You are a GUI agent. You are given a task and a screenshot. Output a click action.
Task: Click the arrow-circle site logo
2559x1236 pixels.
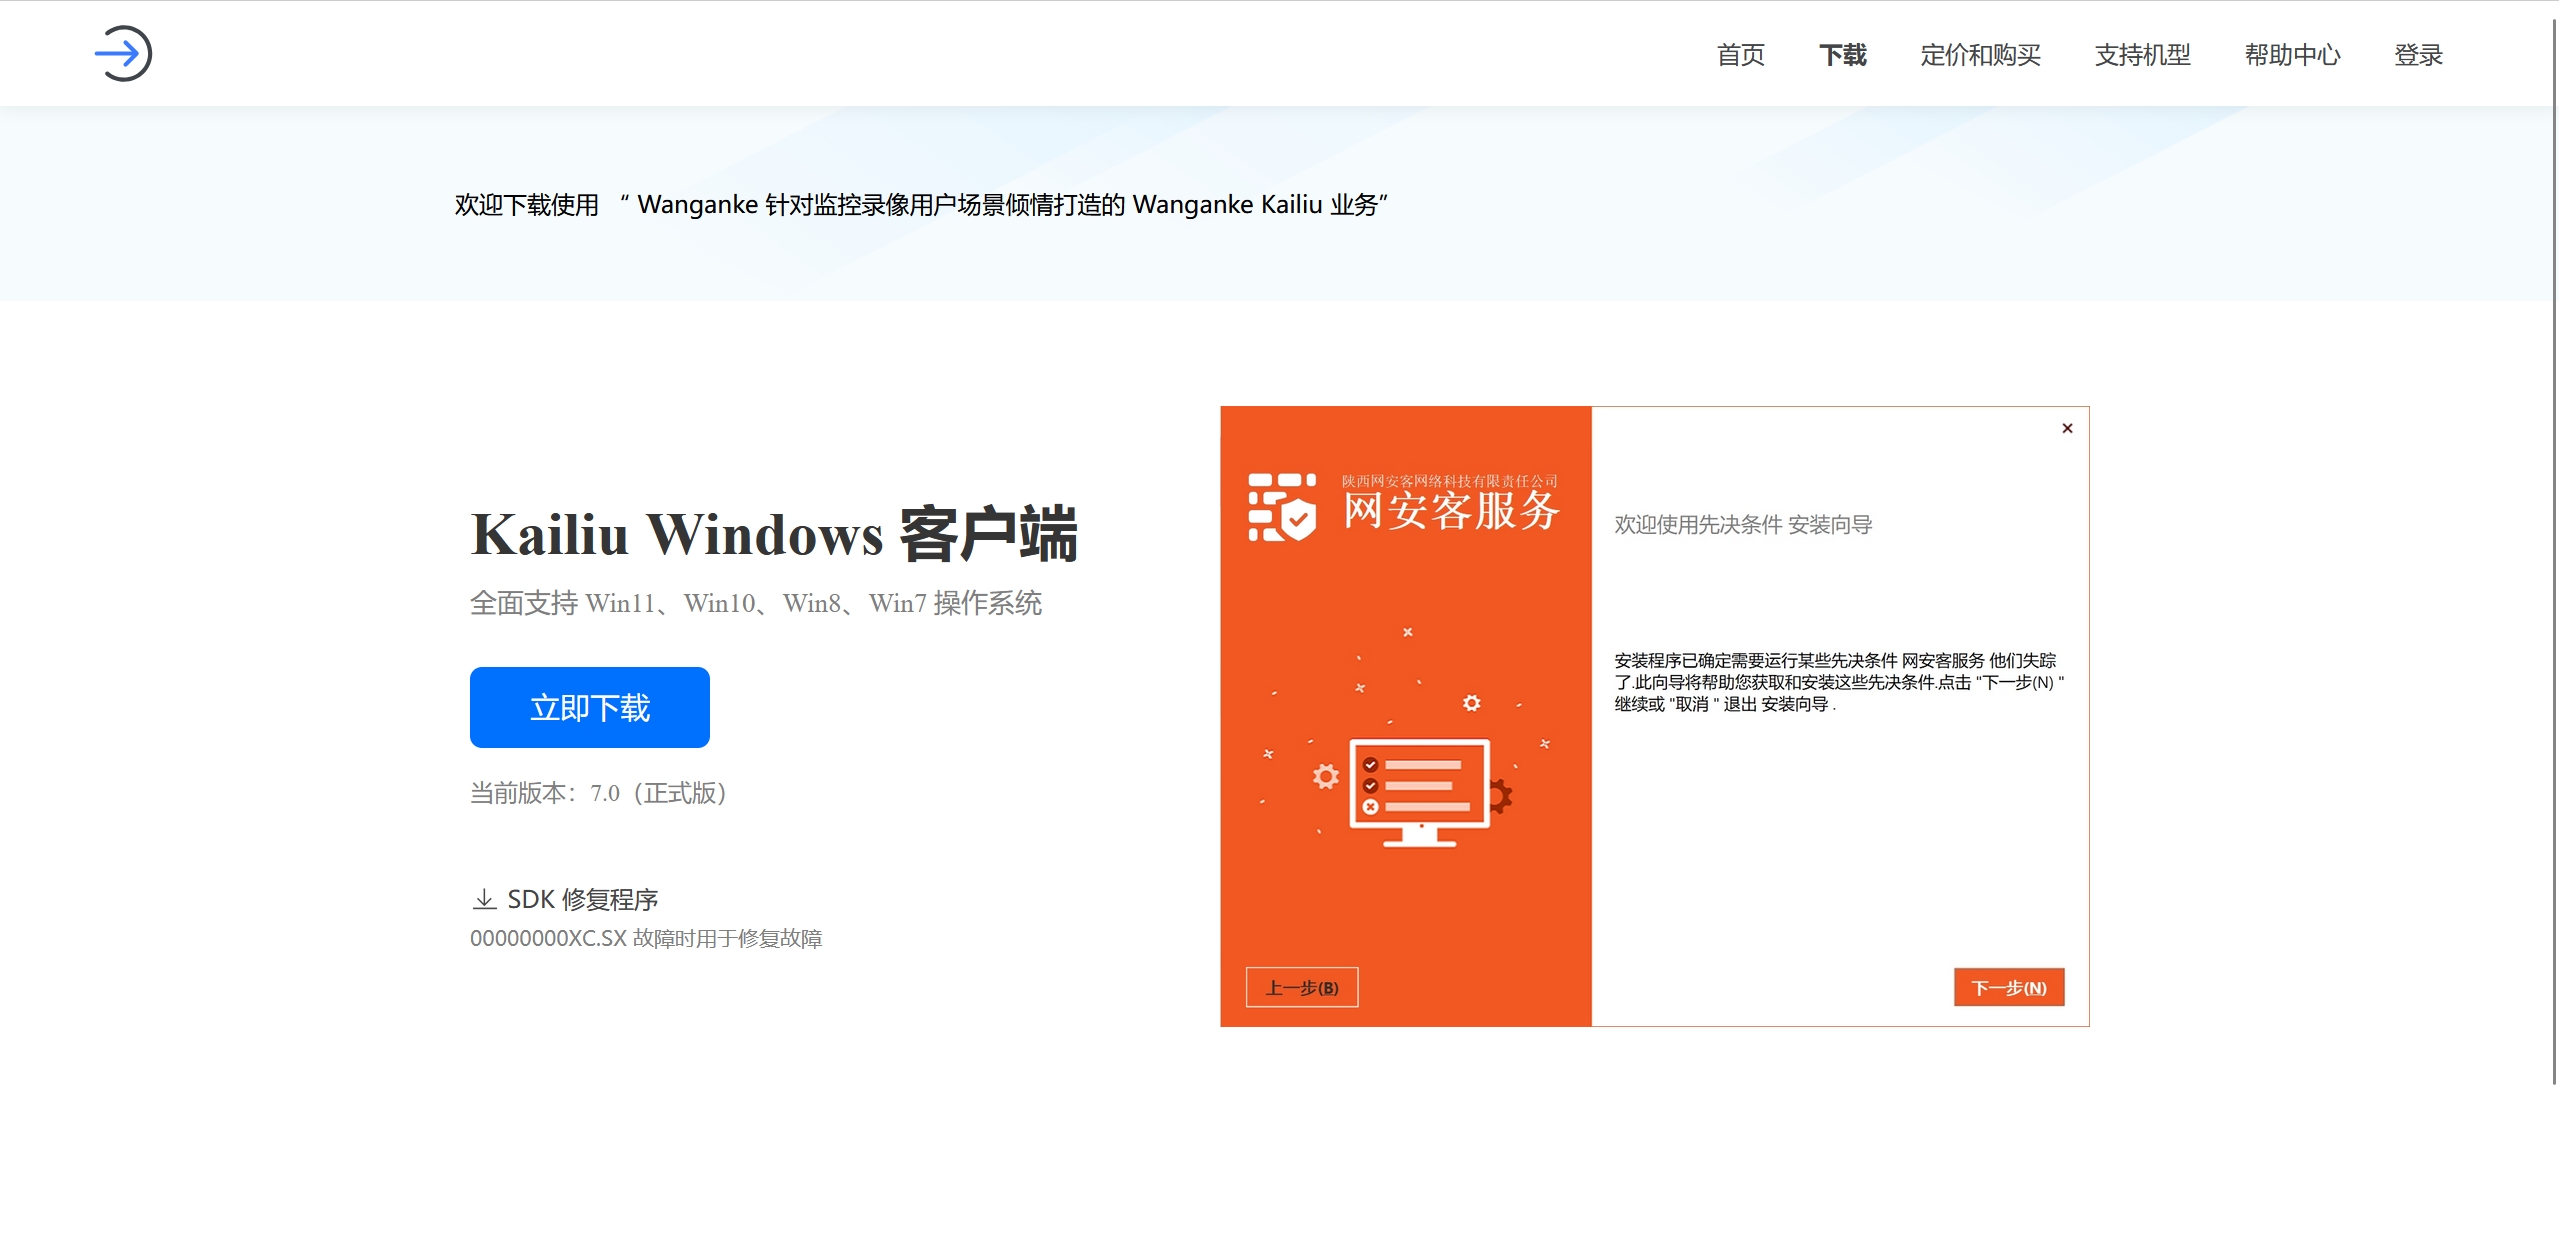click(x=123, y=54)
